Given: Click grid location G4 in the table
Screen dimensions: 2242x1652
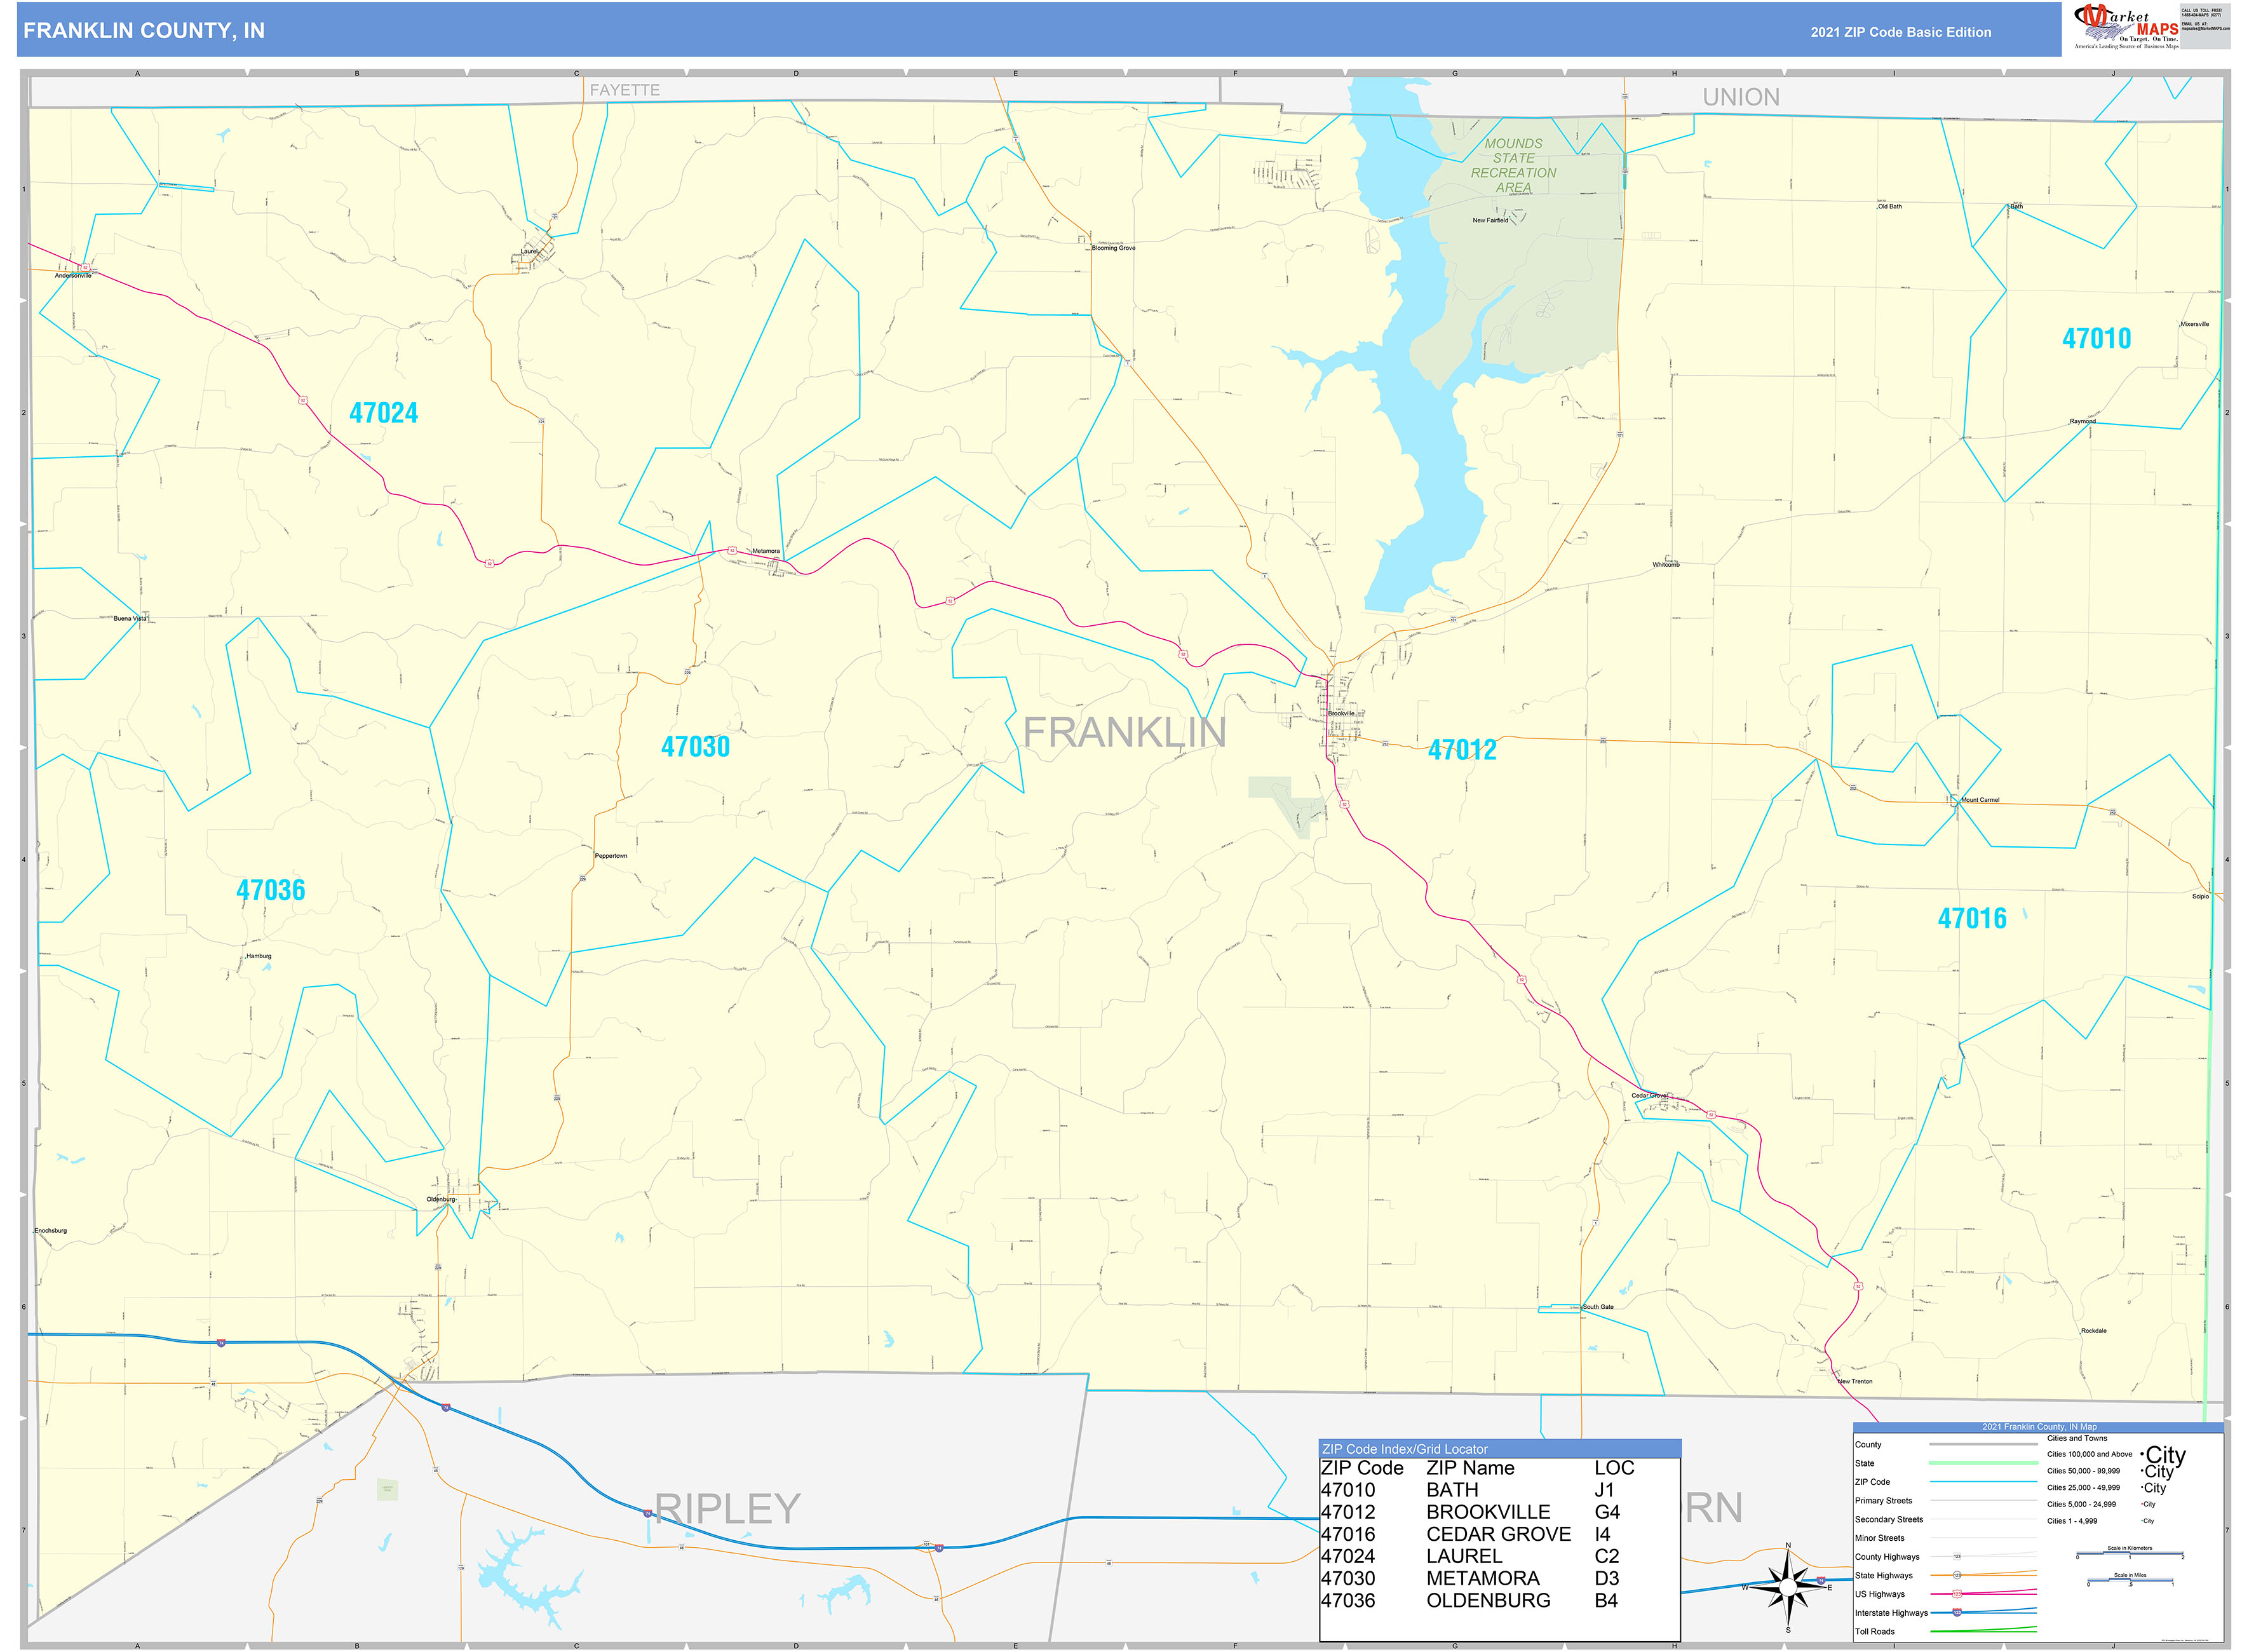Looking at the screenshot, I should click(x=1607, y=1512).
